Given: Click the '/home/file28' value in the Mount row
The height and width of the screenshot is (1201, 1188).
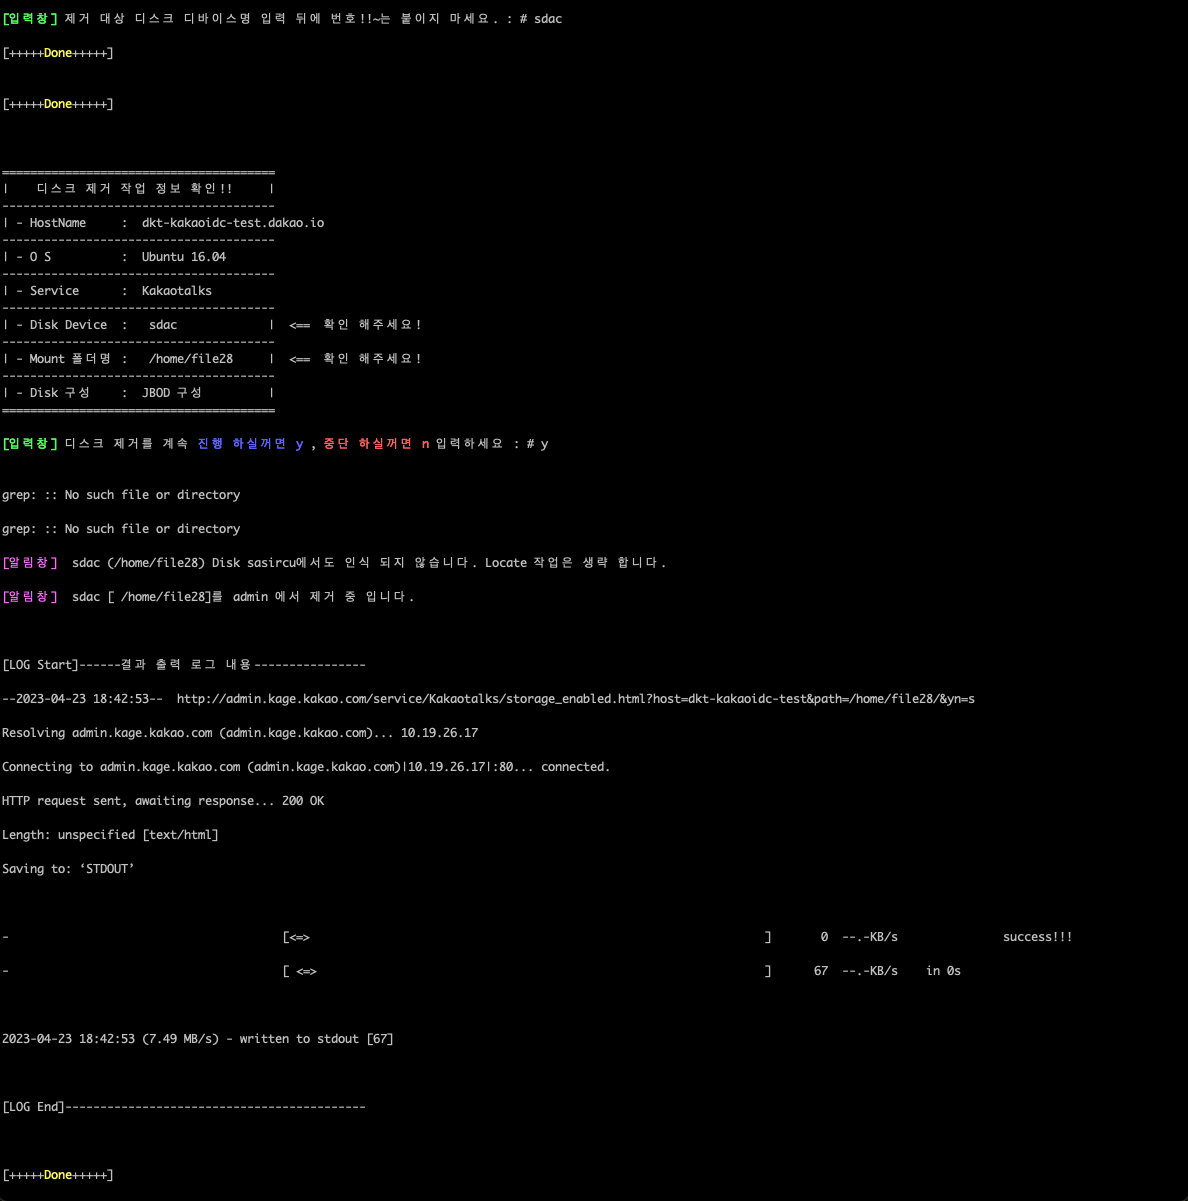Looking at the screenshot, I should click(x=191, y=359).
